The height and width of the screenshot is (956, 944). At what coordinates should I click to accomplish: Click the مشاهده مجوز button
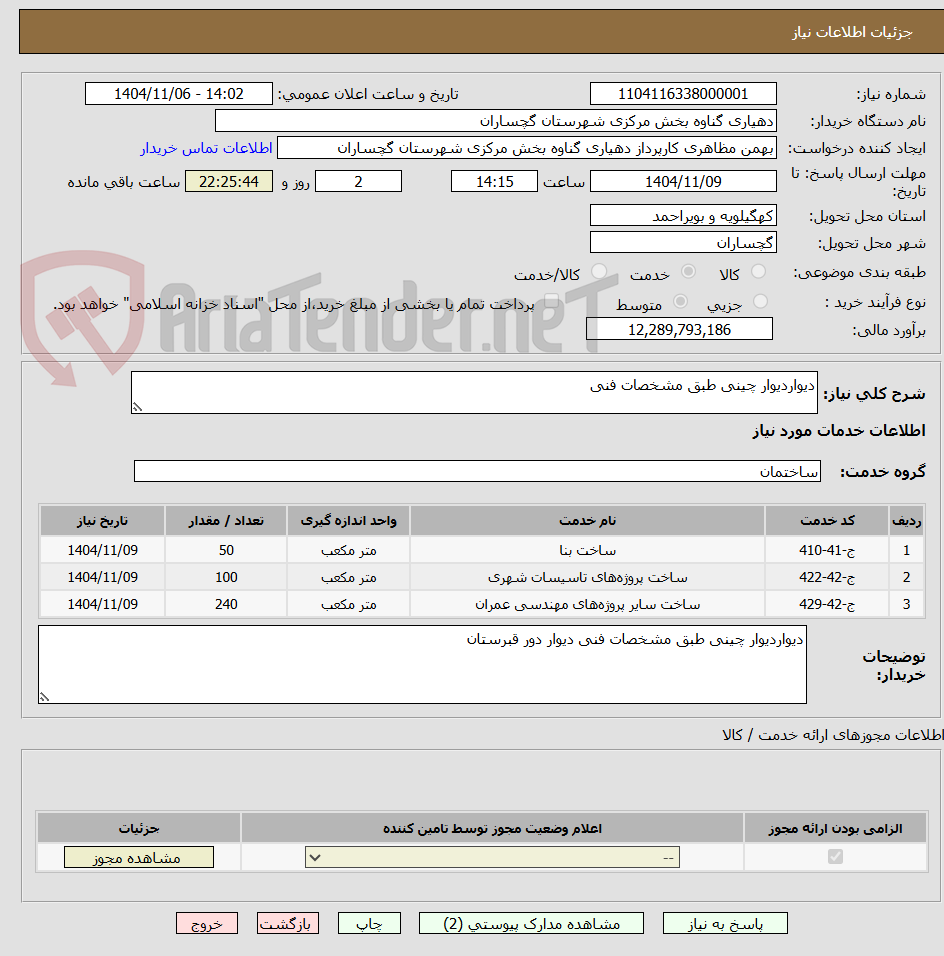138,857
